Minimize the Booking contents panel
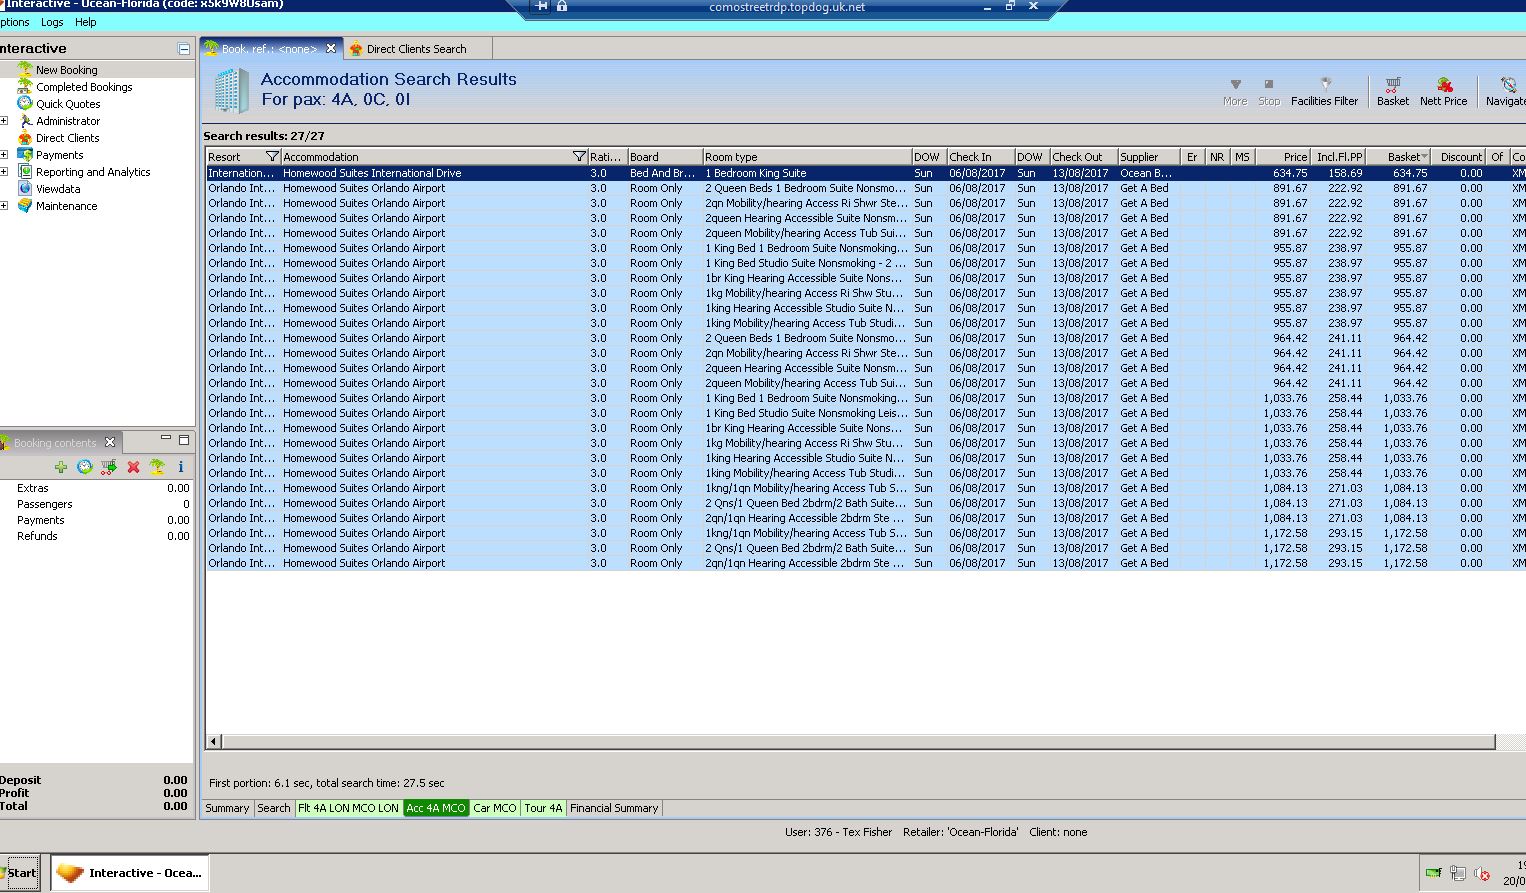Image resolution: width=1526 pixels, height=893 pixels. point(166,439)
